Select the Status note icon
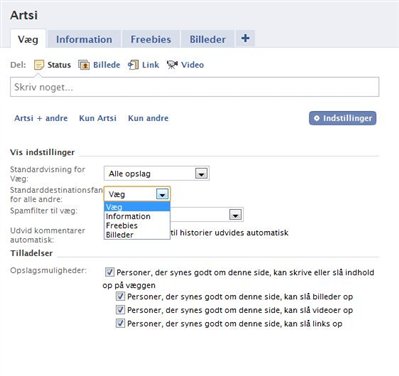The height and width of the screenshot is (376, 399). tap(39, 65)
